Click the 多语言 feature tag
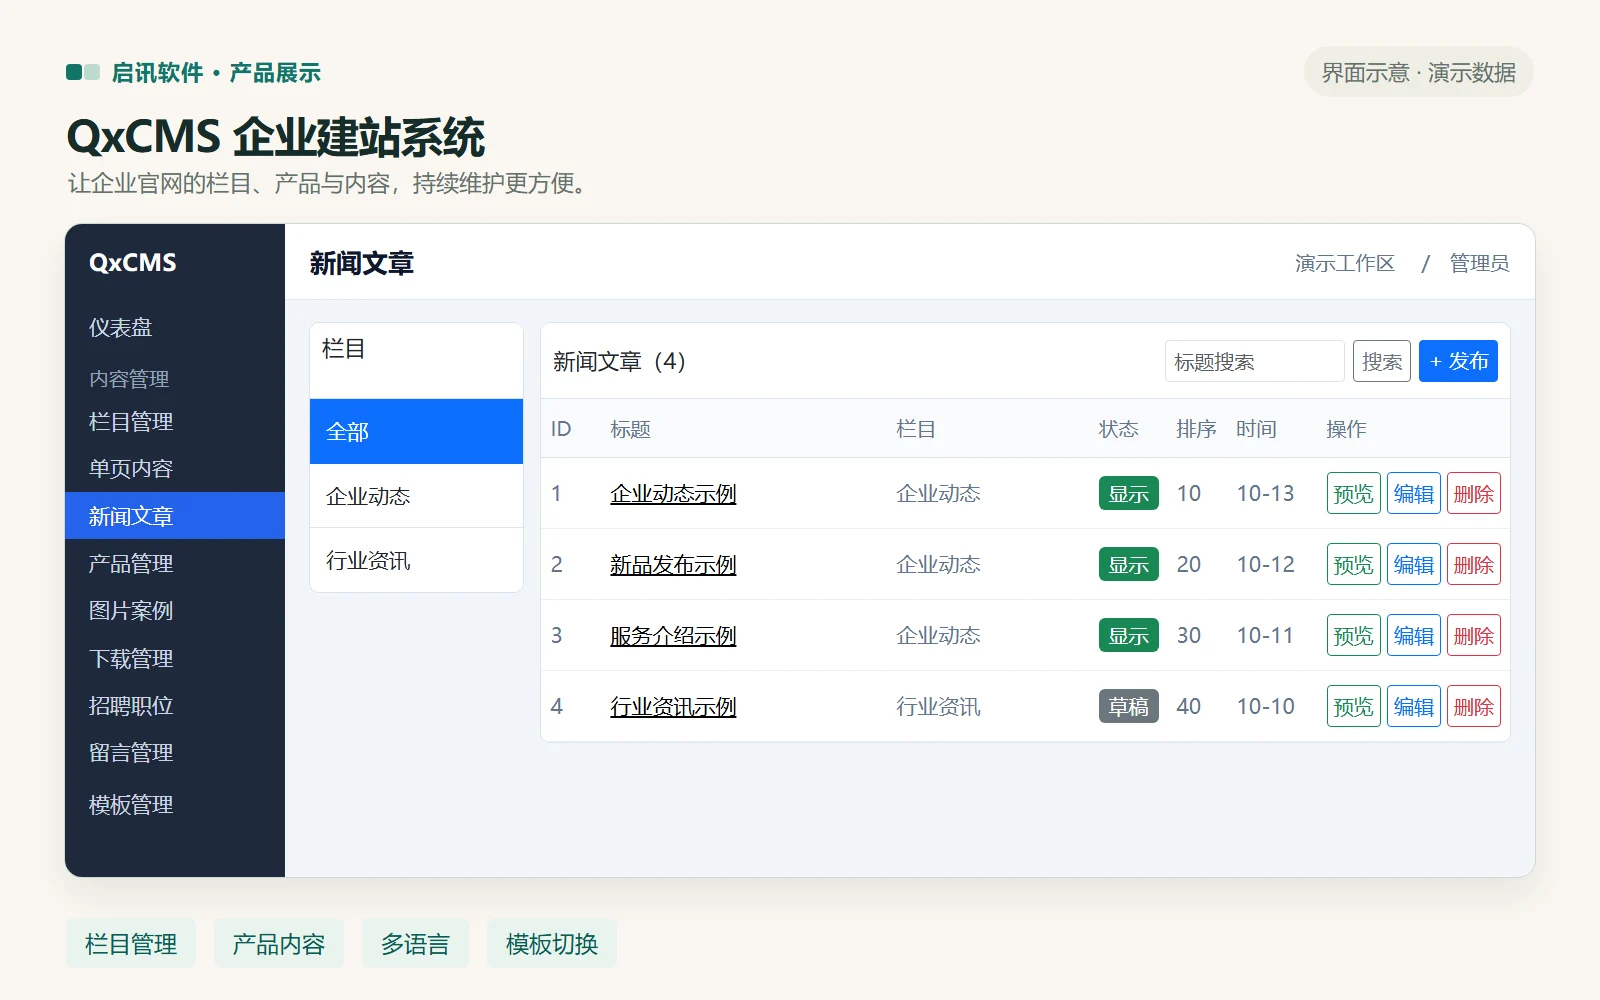1600x1000 pixels. [415, 944]
